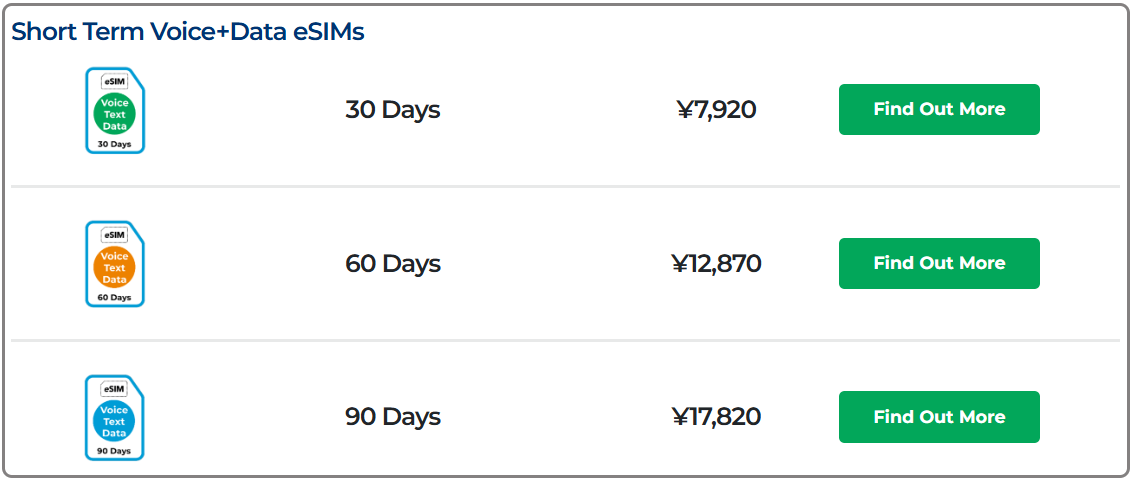1134x483 pixels.
Task: Click the blue Voice Text Data circle
Action: (115, 422)
